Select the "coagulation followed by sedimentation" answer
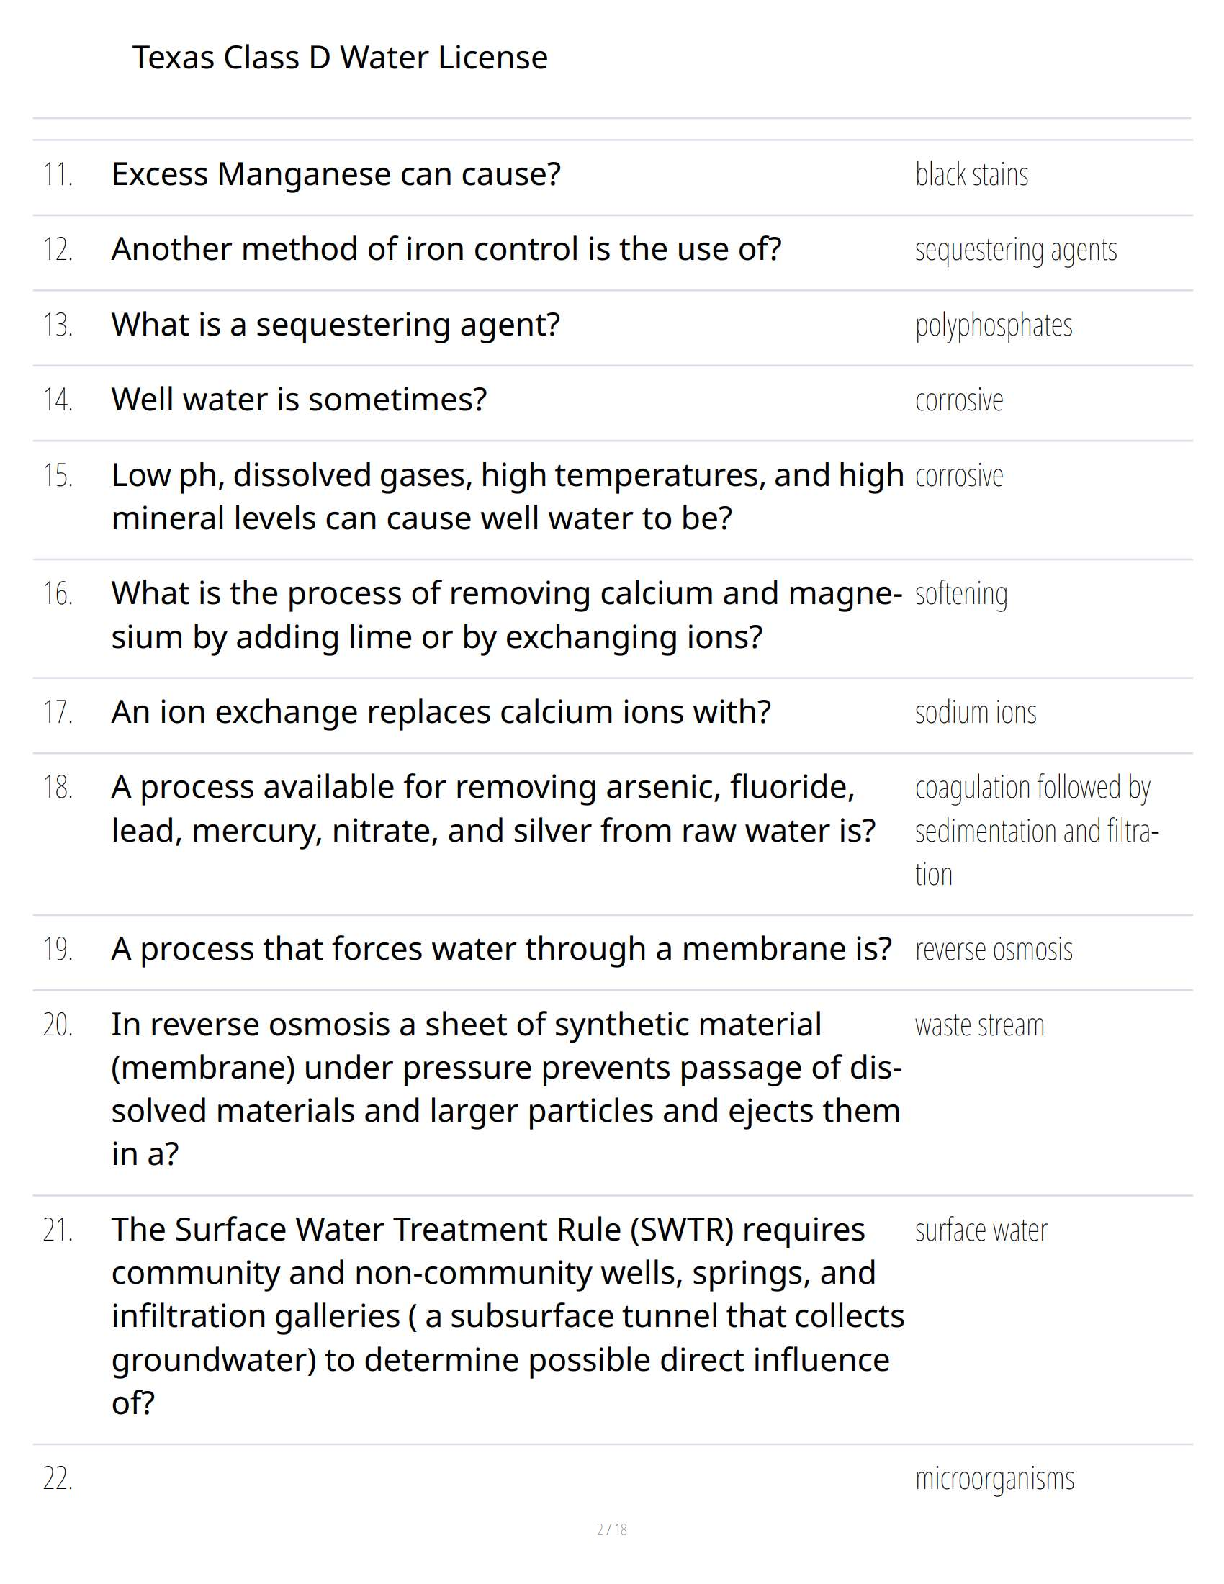Viewport: 1224px width, 1584px height. (x=1035, y=831)
